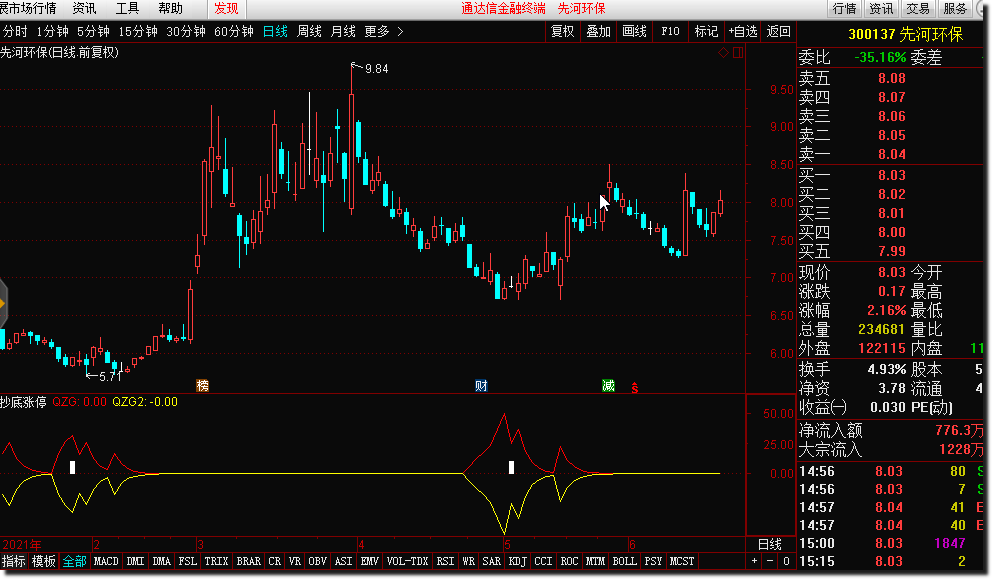Zoom in chart with the + button
Screen dimensions: 993x579
(754, 561)
